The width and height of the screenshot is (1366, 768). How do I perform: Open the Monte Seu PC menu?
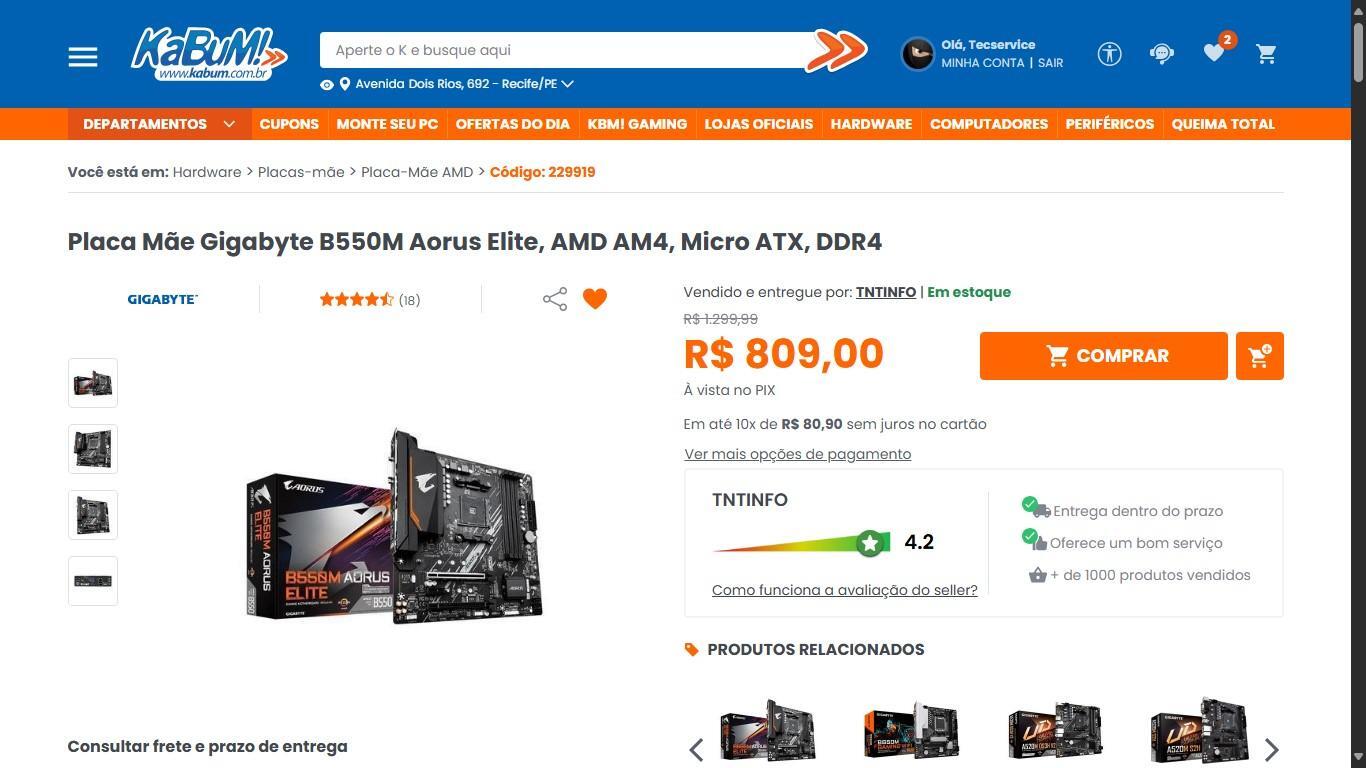(387, 124)
